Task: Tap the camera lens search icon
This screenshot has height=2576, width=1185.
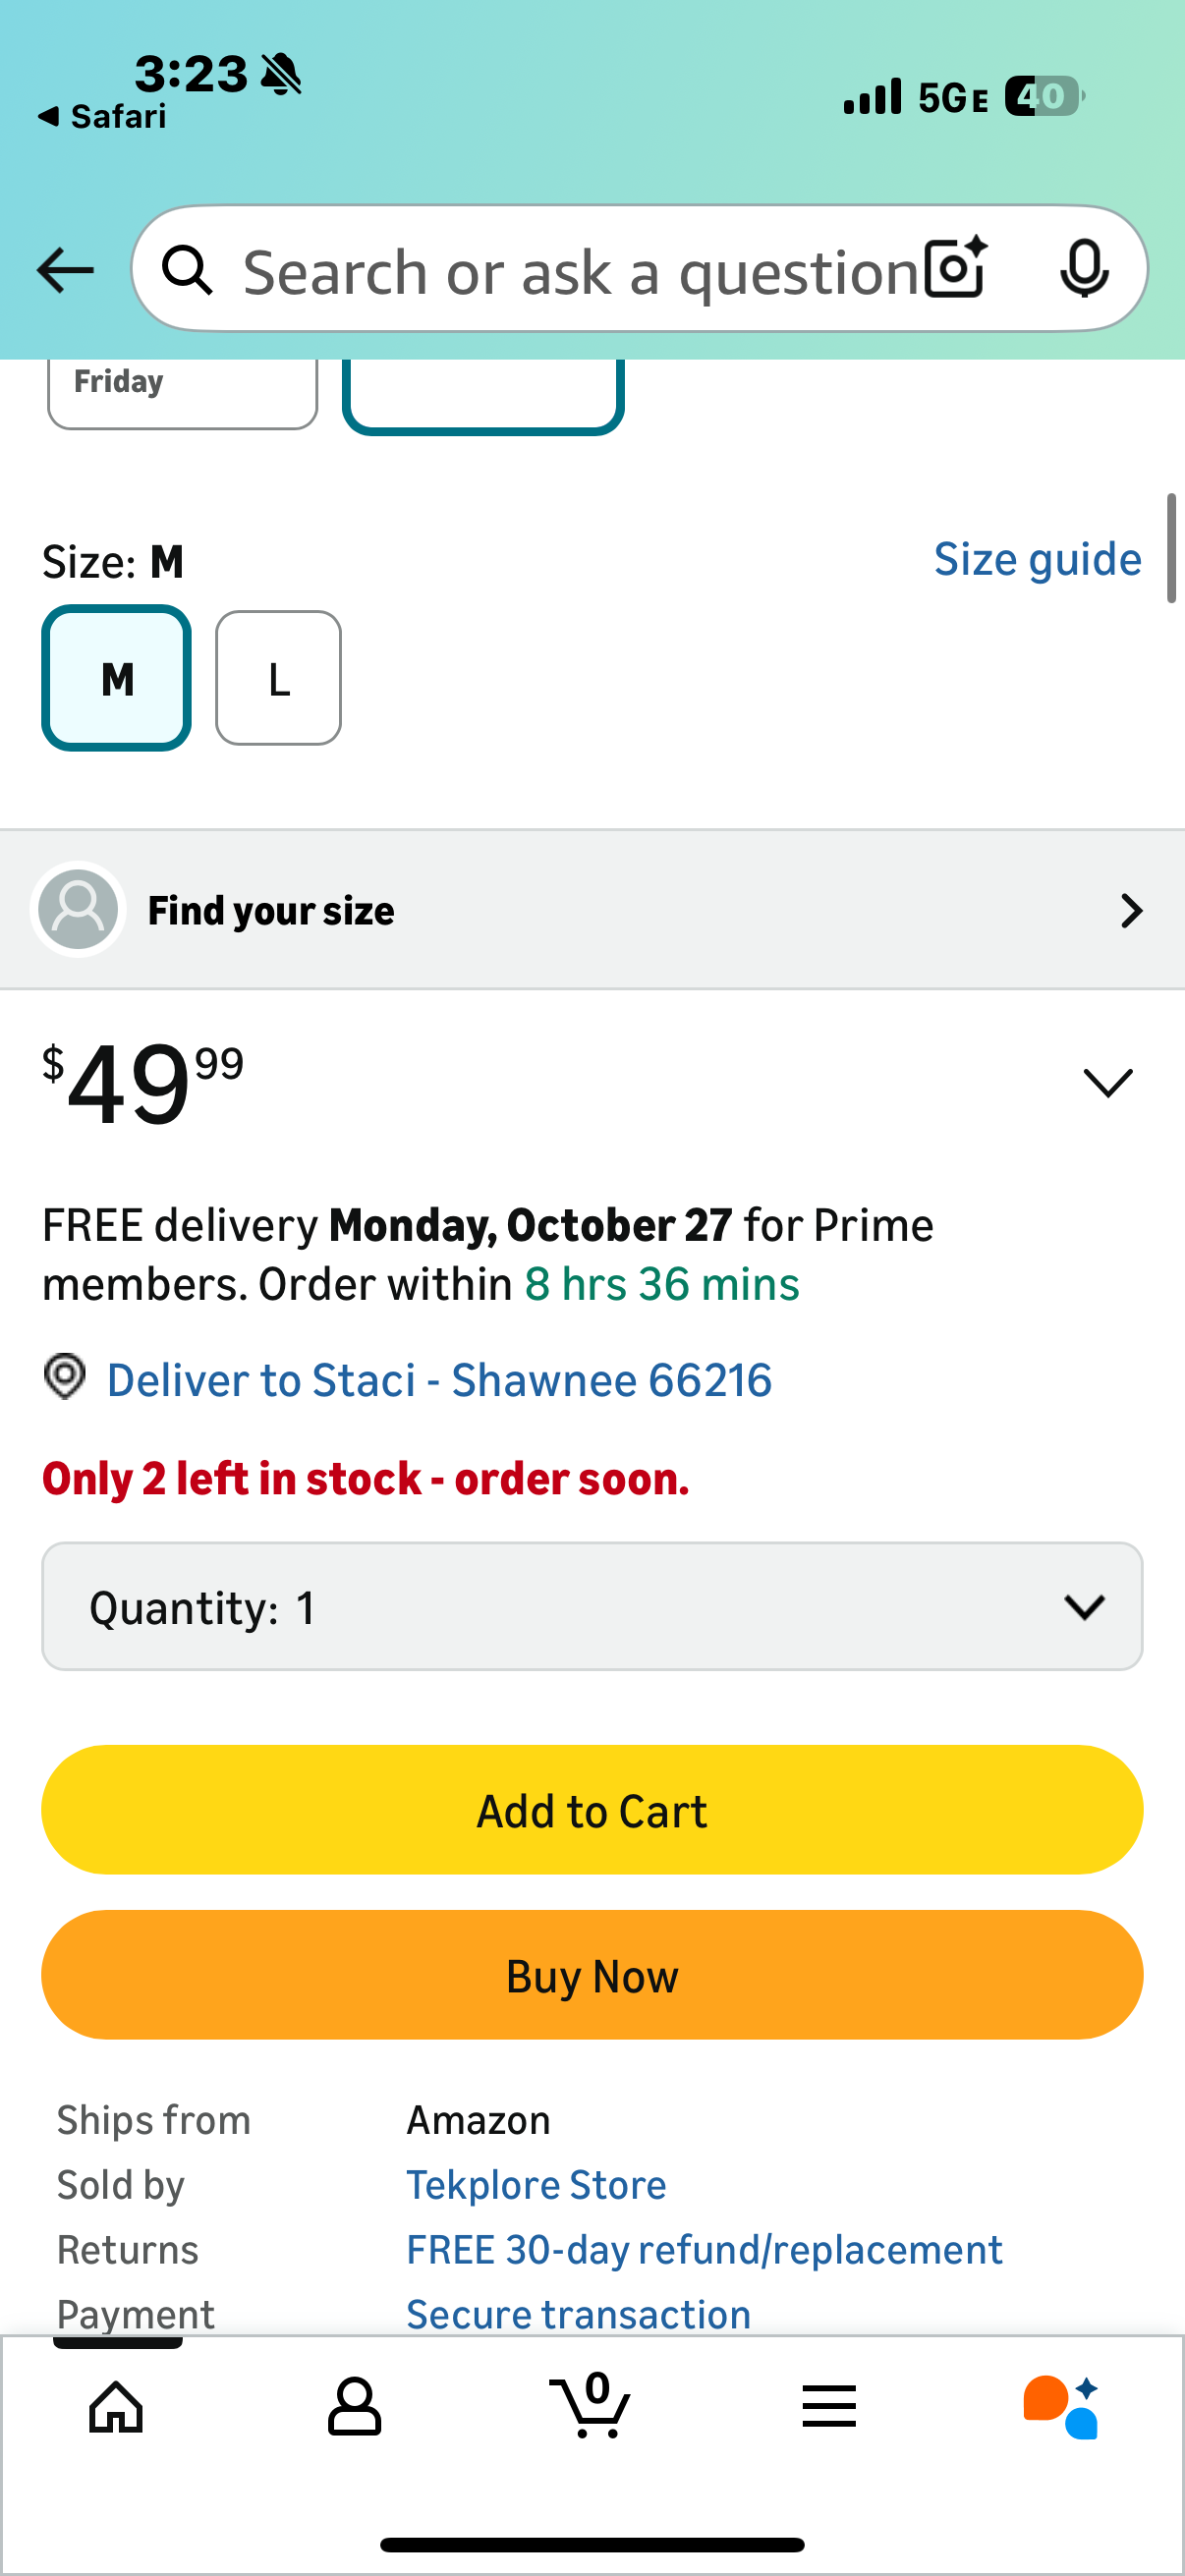Action: point(955,268)
